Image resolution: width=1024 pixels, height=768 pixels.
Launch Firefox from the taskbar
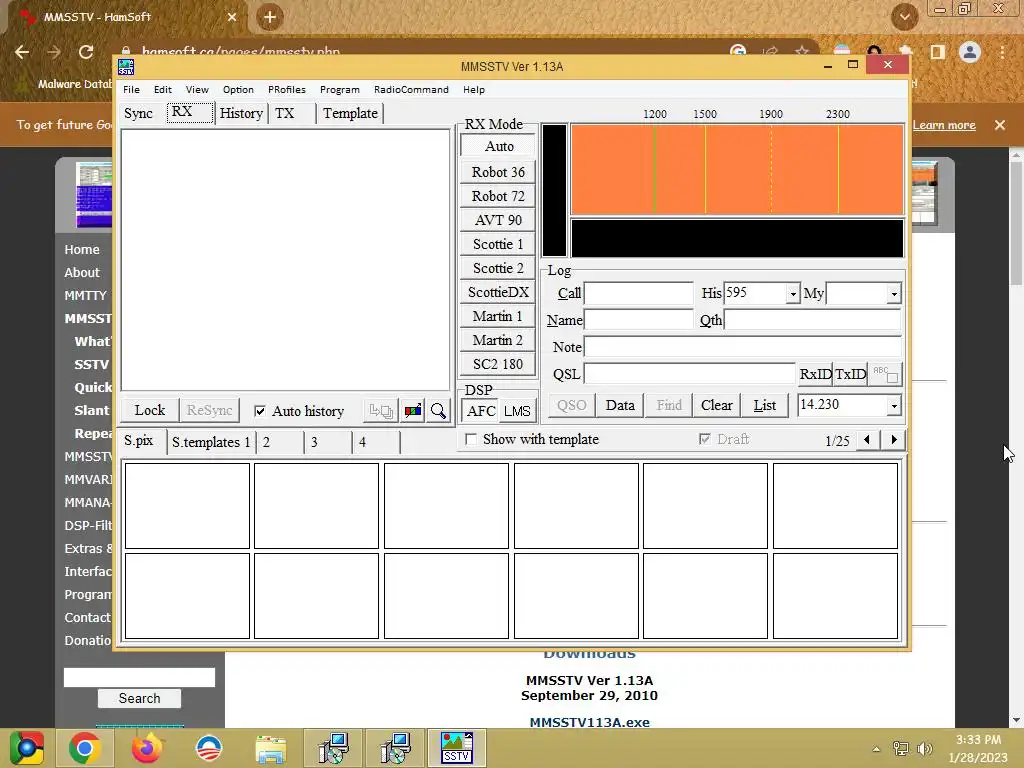click(146, 748)
